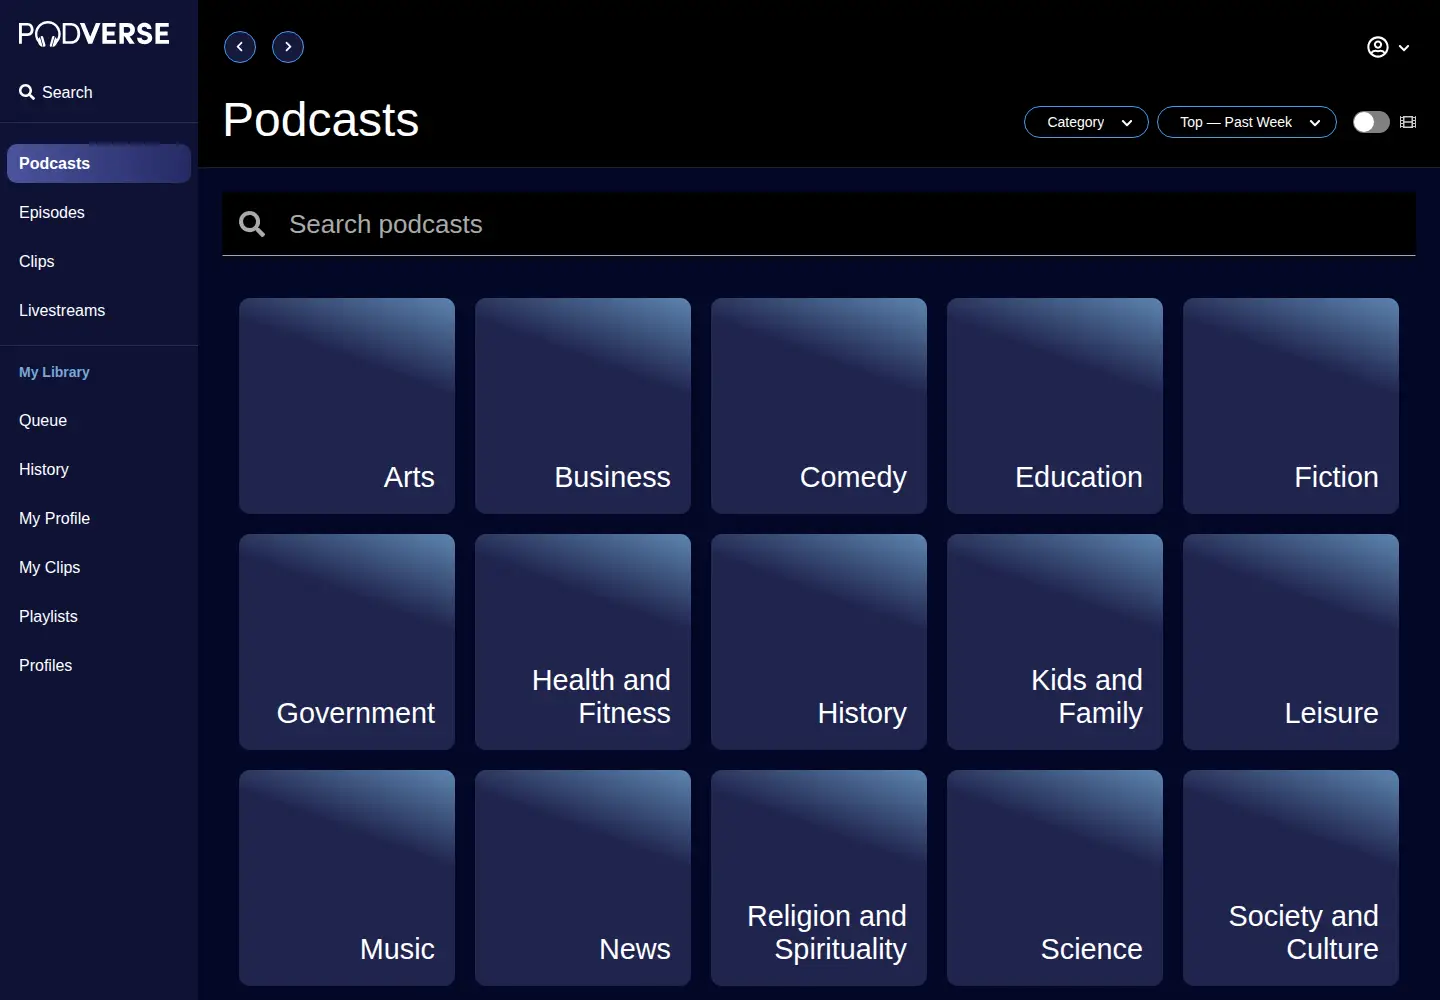Select the Science category tile
Image resolution: width=1440 pixels, height=1000 pixels.
coord(1055,878)
